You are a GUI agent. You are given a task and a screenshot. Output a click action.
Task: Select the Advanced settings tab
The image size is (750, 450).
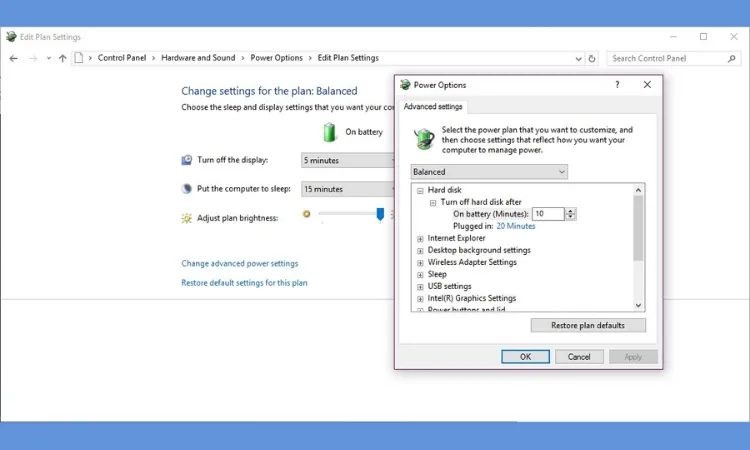coord(433,107)
